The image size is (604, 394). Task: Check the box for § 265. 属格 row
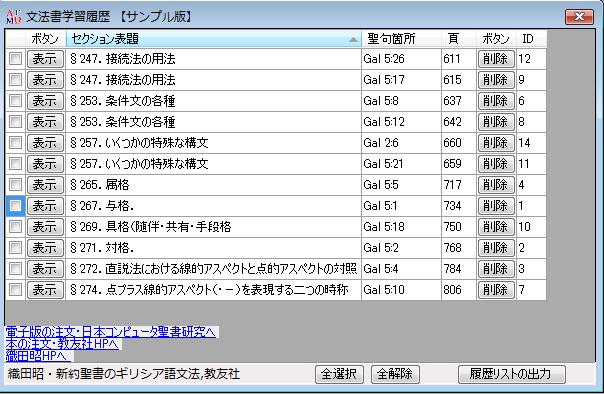pyautogui.click(x=15, y=185)
